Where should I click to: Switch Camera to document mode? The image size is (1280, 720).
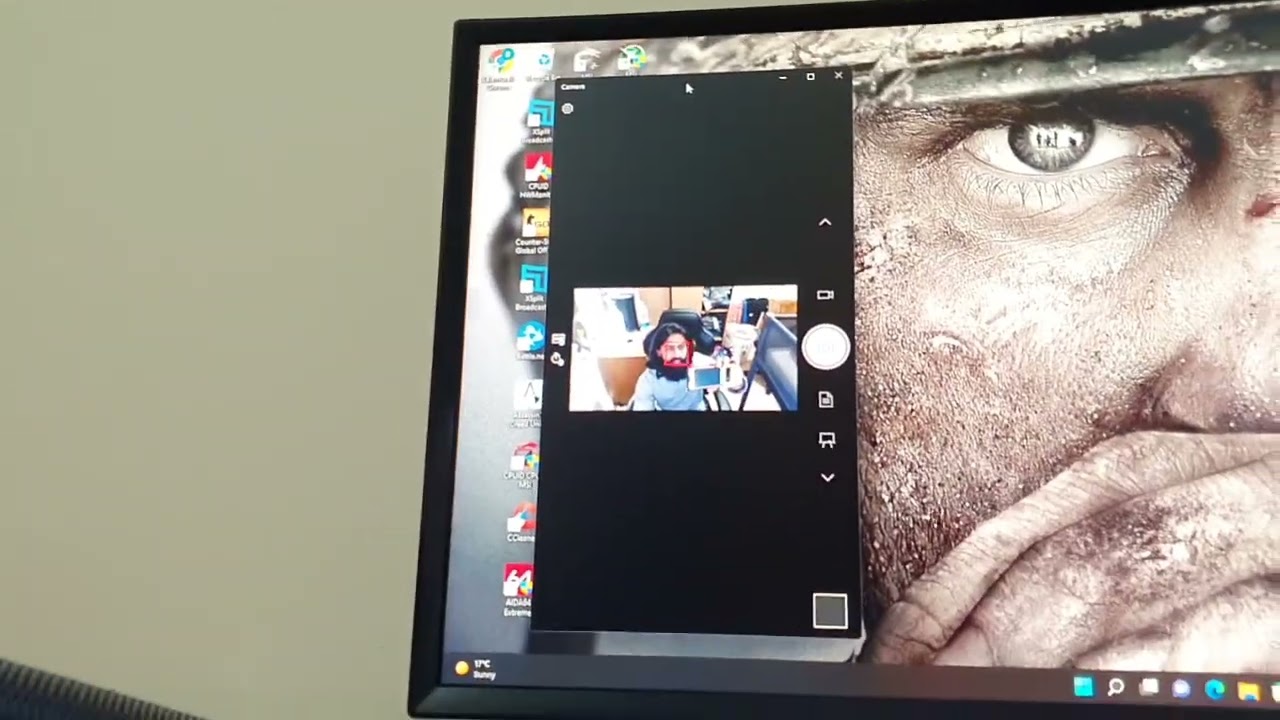pos(826,400)
